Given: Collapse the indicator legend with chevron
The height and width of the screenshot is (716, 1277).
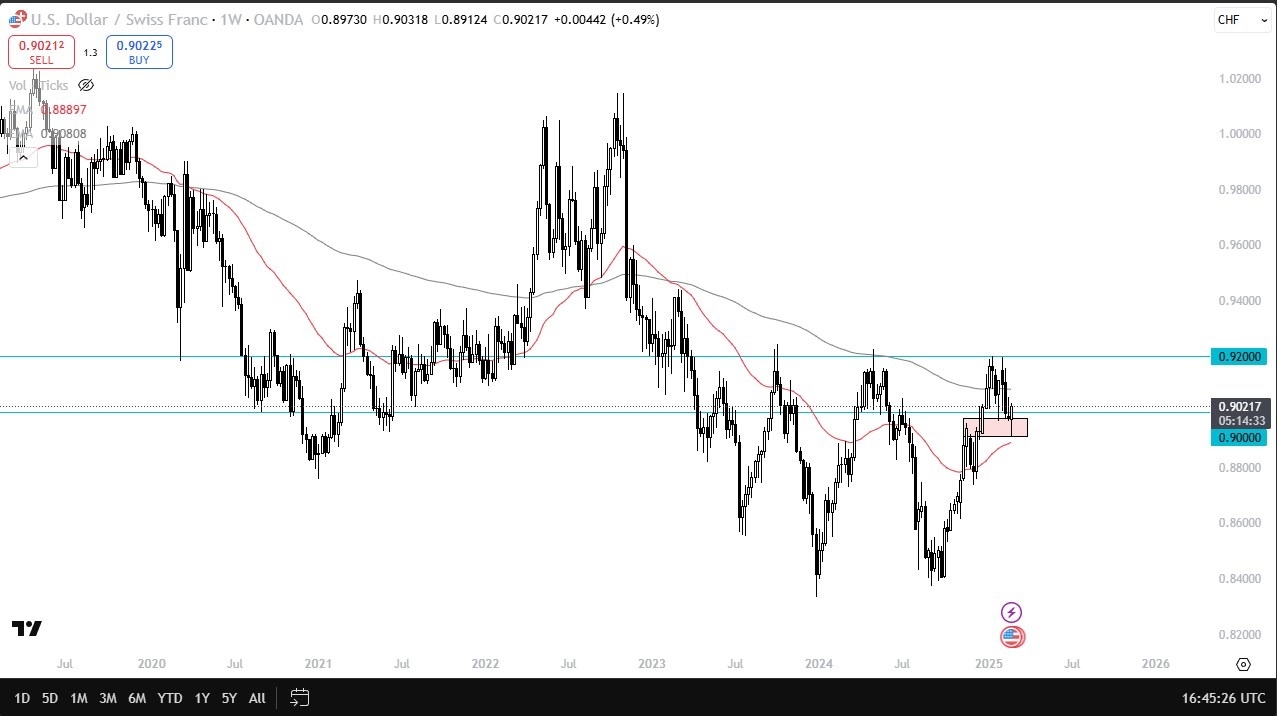Looking at the screenshot, I should click(x=23, y=156).
